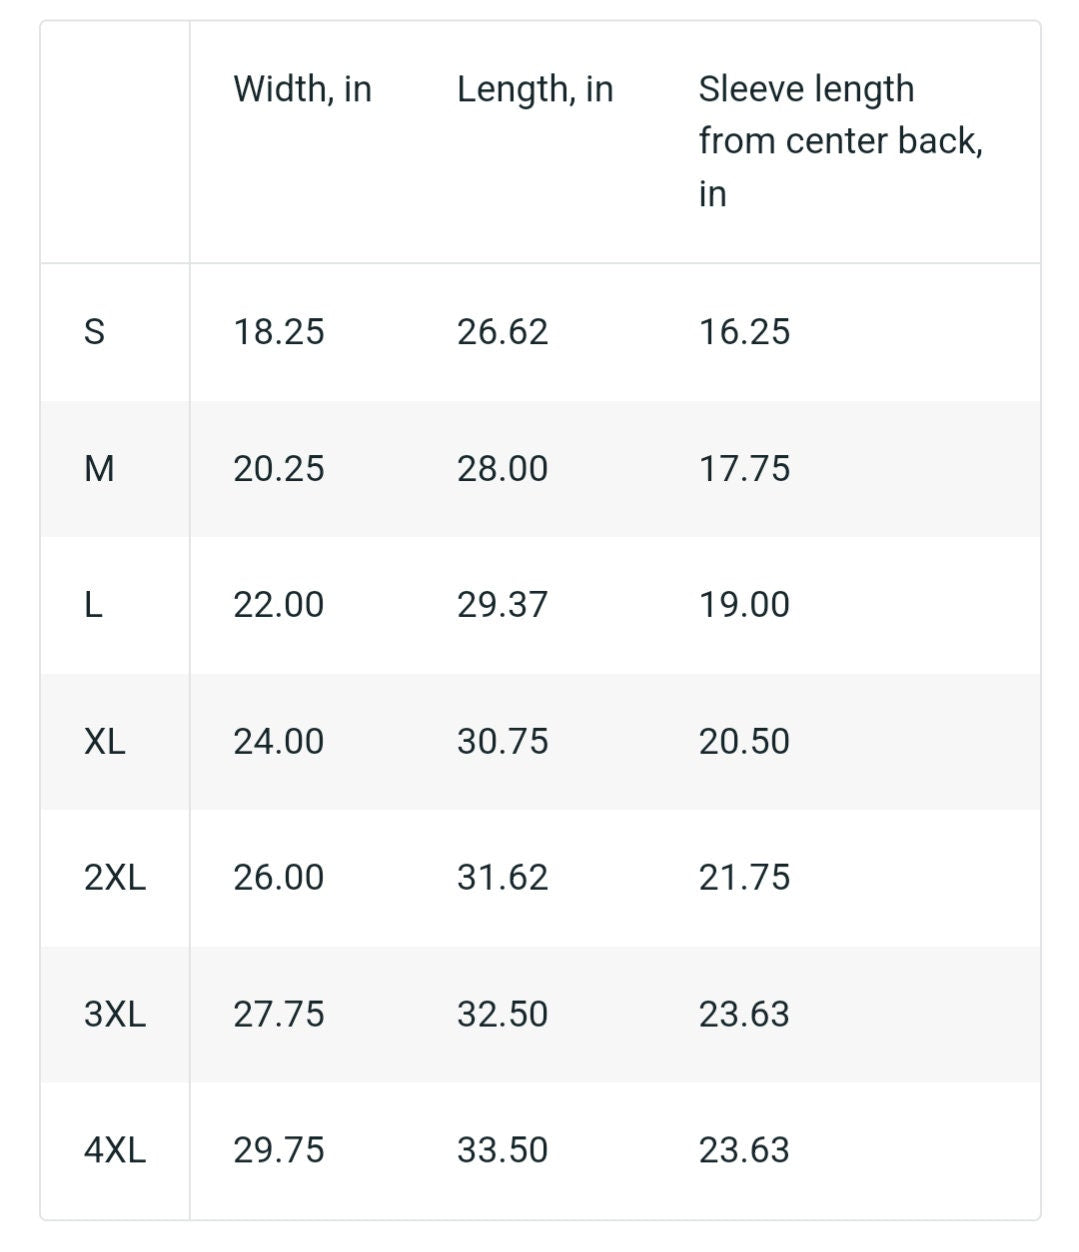The image size is (1079, 1252).
Task: Click the 28.00 length value for M
Action: pyautogui.click(x=503, y=468)
